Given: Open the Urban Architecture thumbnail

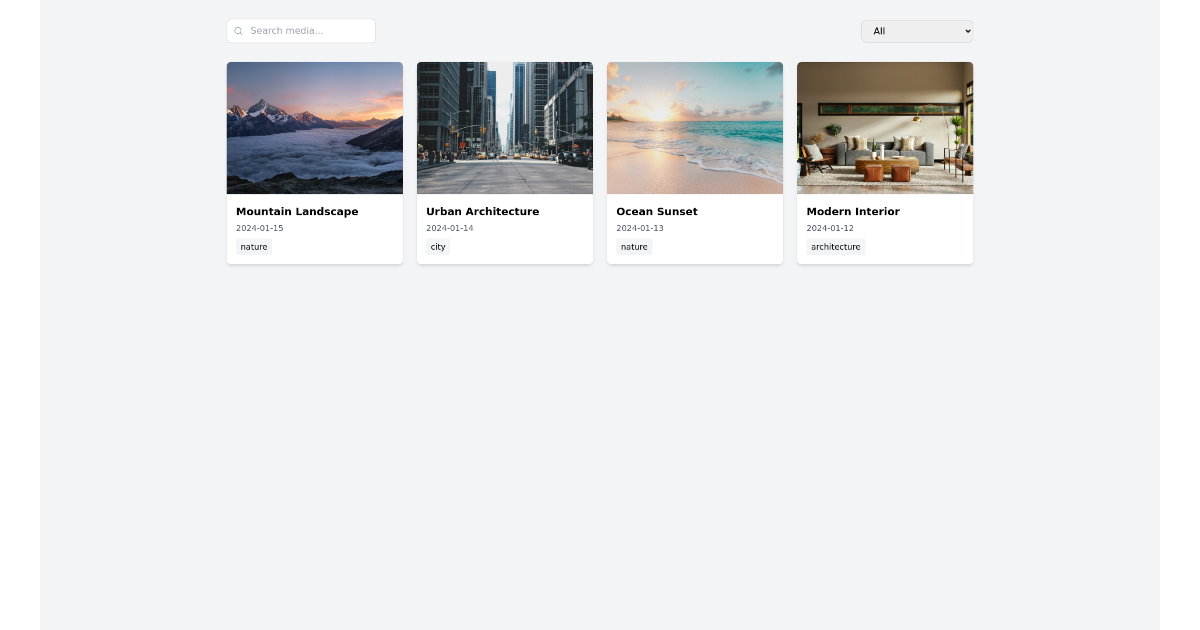Looking at the screenshot, I should [504, 127].
